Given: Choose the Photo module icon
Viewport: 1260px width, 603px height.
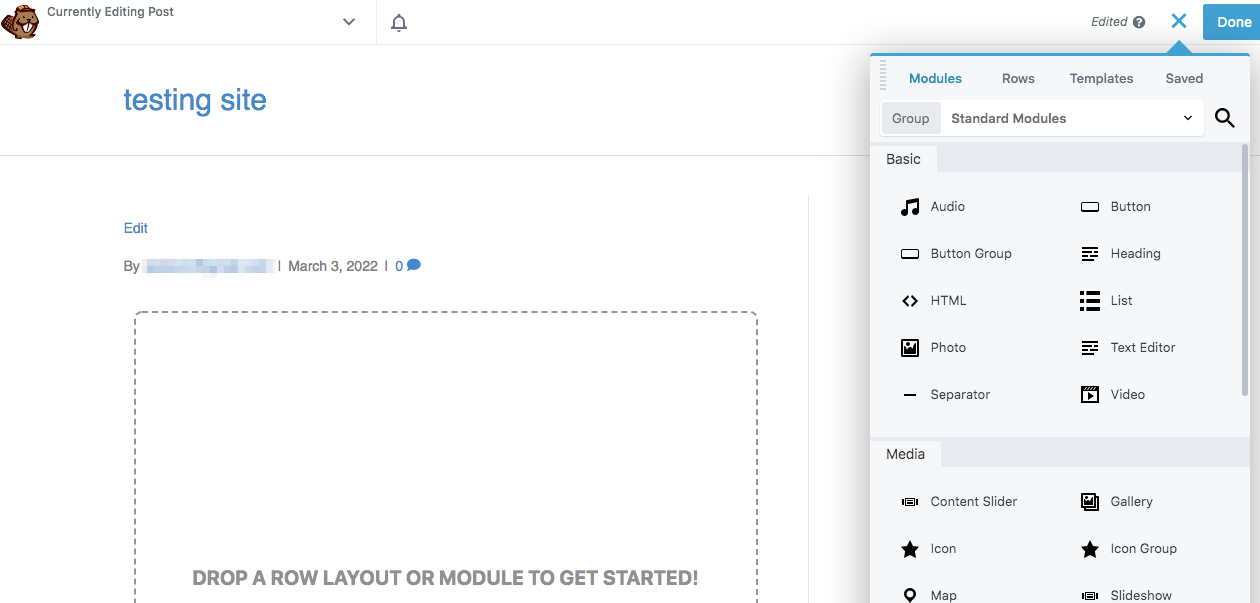Looking at the screenshot, I should point(910,348).
